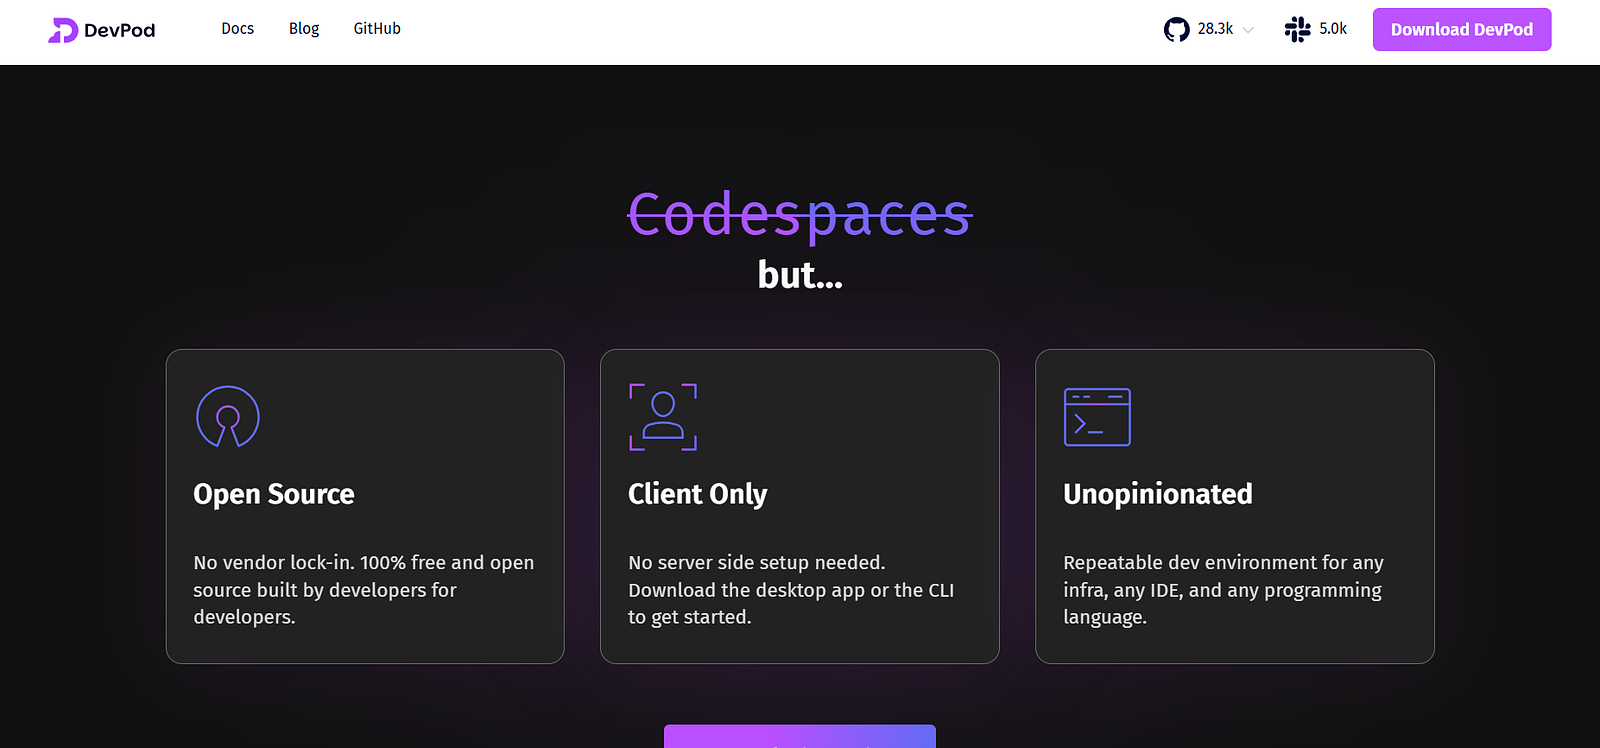The image size is (1600, 748).
Task: Select the Open Source card title
Action: (x=274, y=494)
